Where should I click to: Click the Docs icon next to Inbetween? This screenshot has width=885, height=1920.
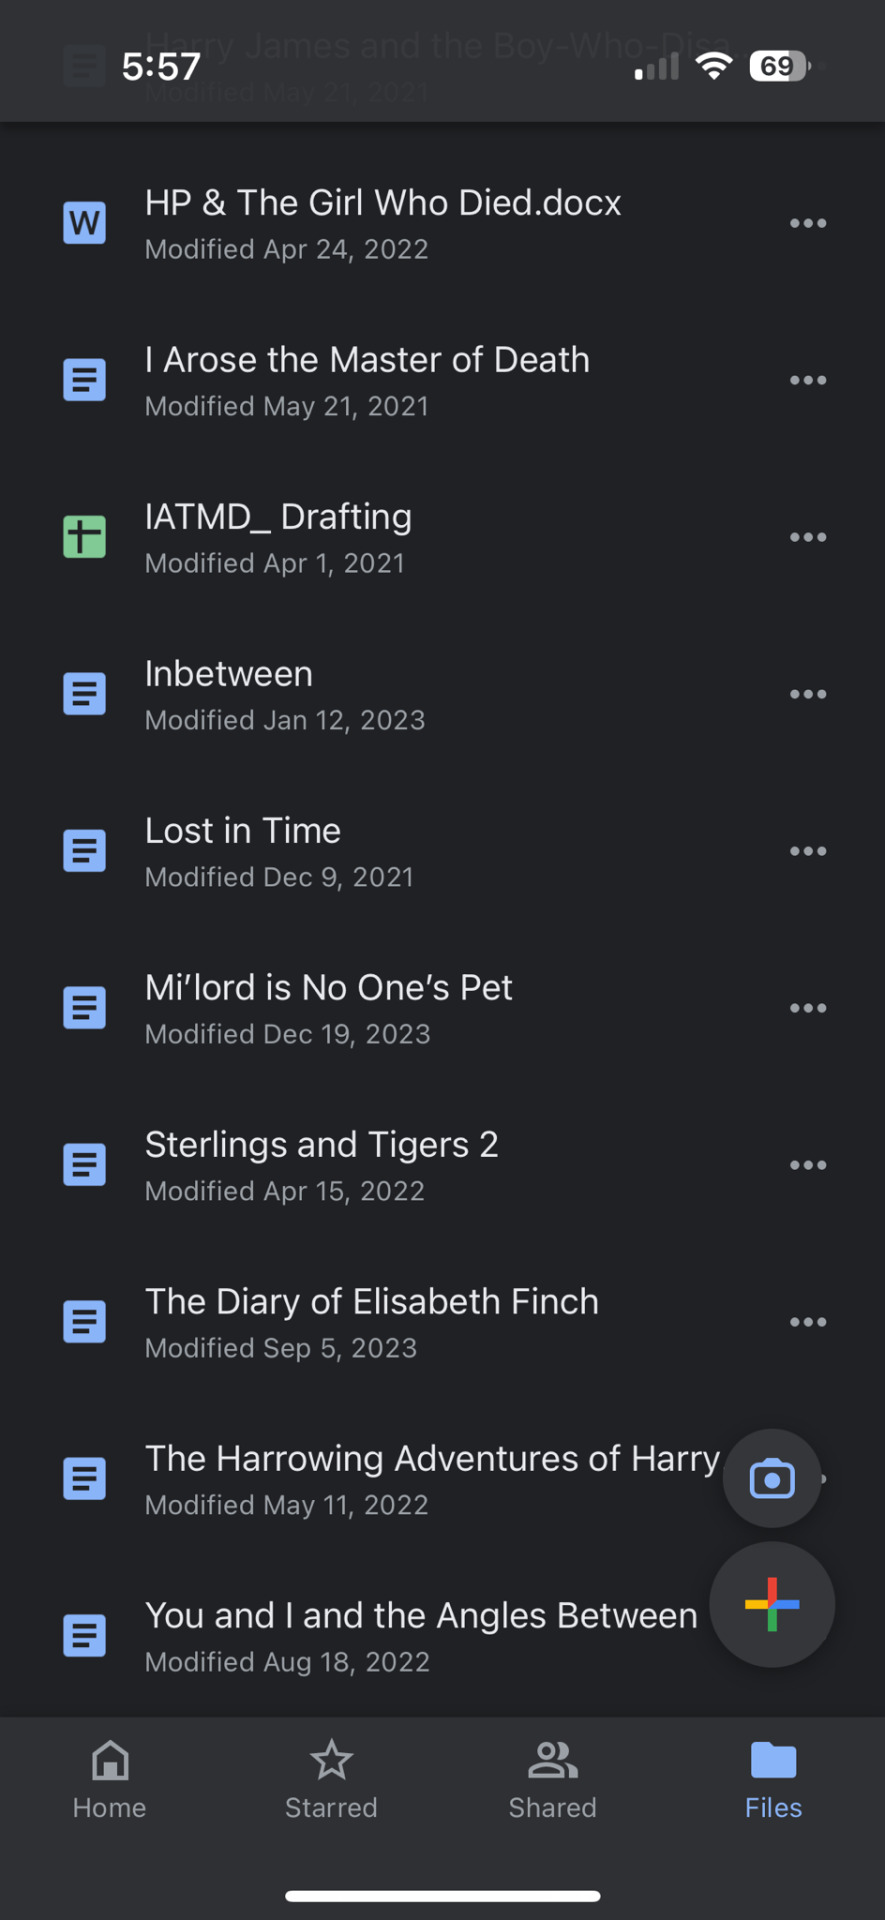(85, 694)
